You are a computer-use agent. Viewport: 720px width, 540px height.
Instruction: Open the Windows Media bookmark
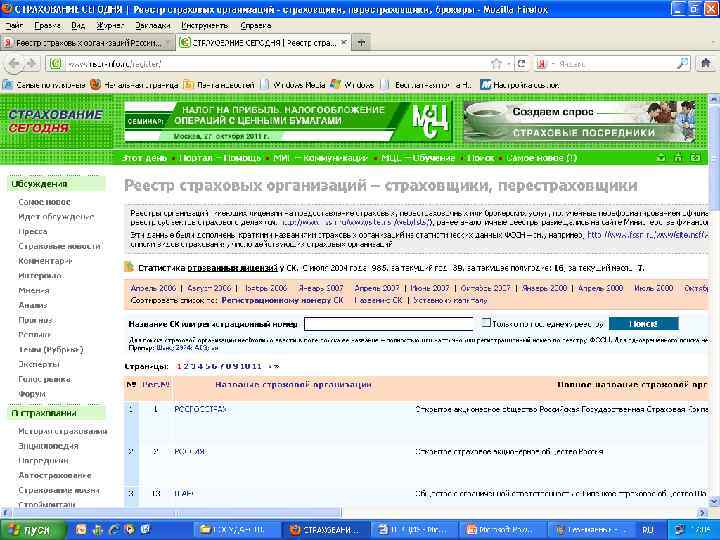point(294,85)
